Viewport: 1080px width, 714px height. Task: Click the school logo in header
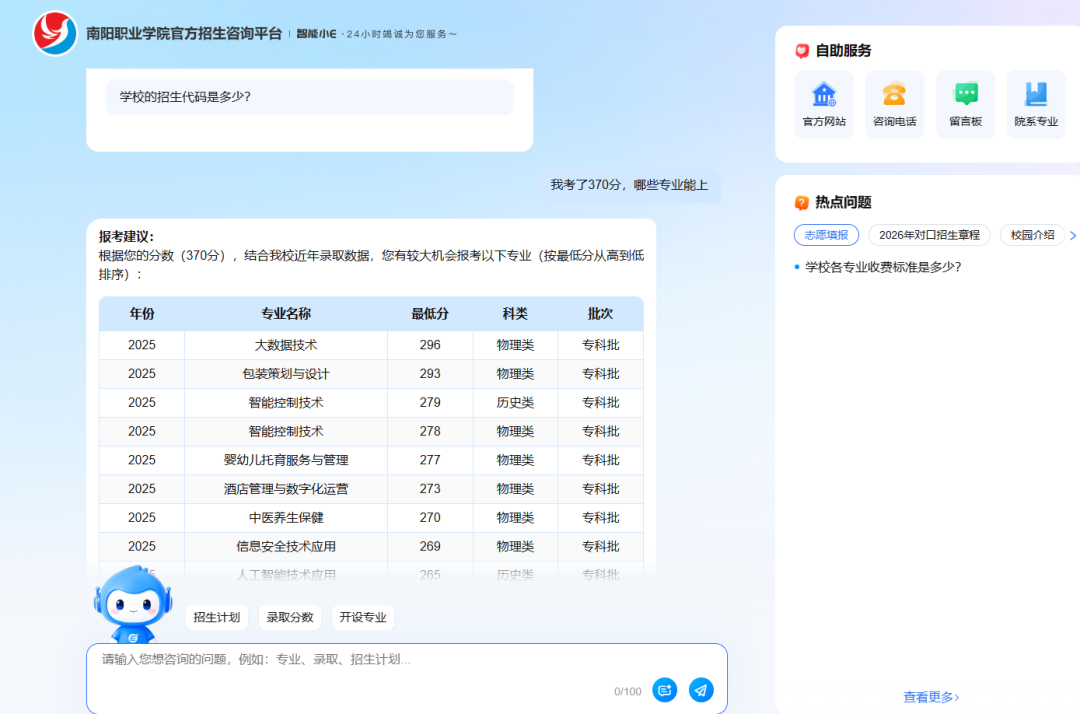(55, 33)
